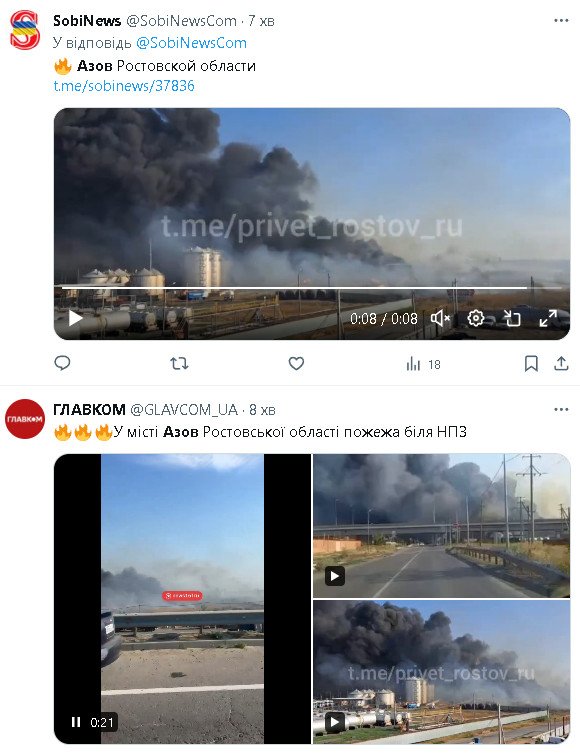Bookmark the SobiNews tweet

click(531, 364)
